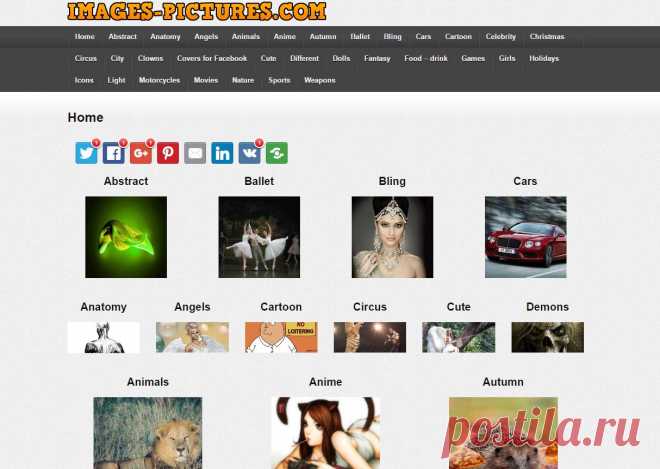Open the green more sharing options icon
Screen dimensions: 660x469
pyautogui.click(x=277, y=152)
